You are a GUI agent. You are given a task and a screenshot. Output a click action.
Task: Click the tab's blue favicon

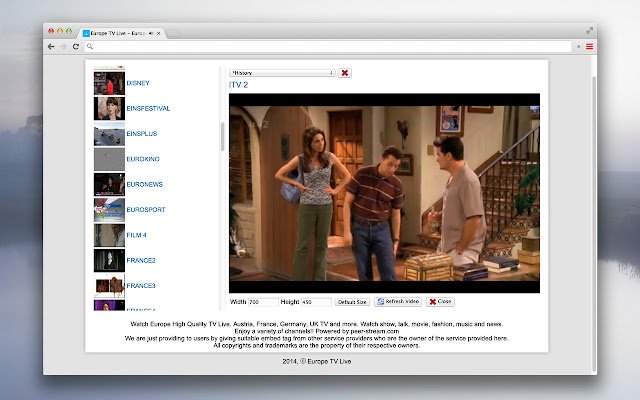pyautogui.click(x=86, y=33)
